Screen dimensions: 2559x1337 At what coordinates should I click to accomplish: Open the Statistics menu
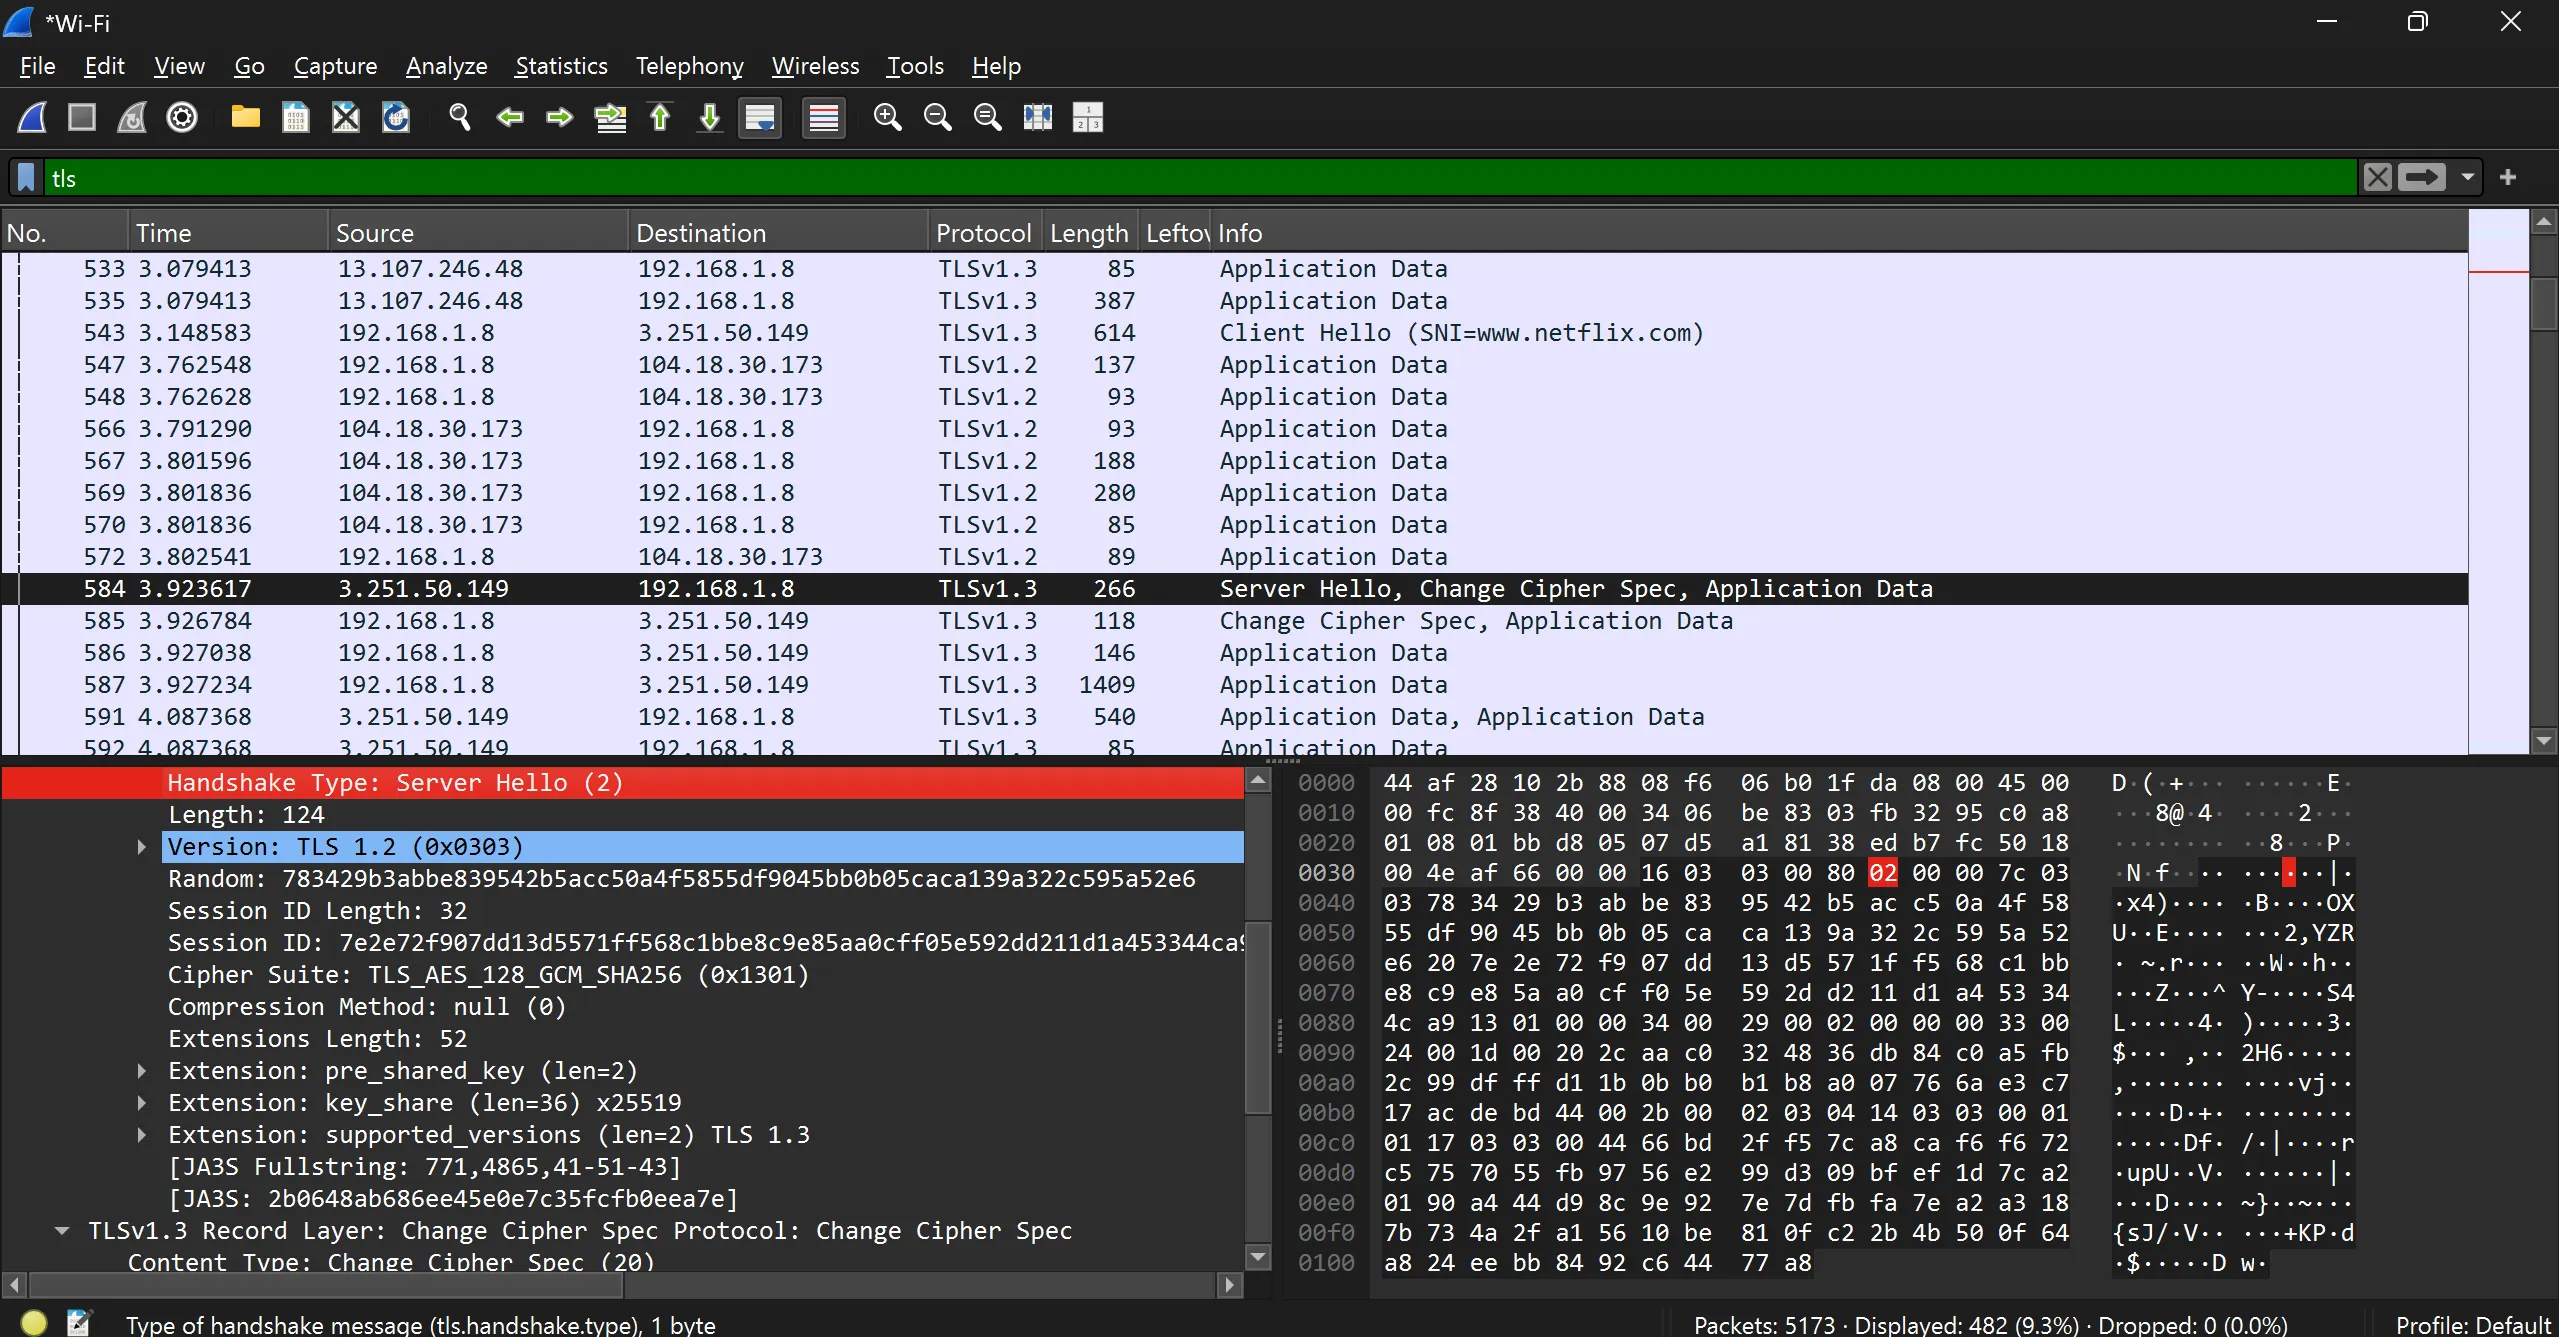[x=561, y=66]
